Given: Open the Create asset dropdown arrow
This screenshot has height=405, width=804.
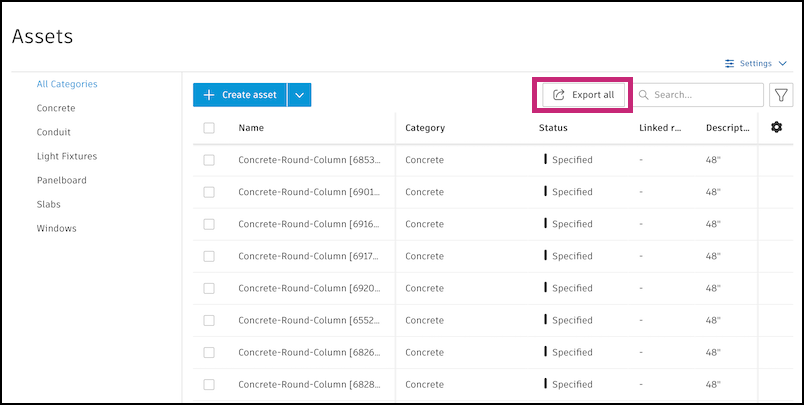Looking at the screenshot, I should [x=300, y=95].
